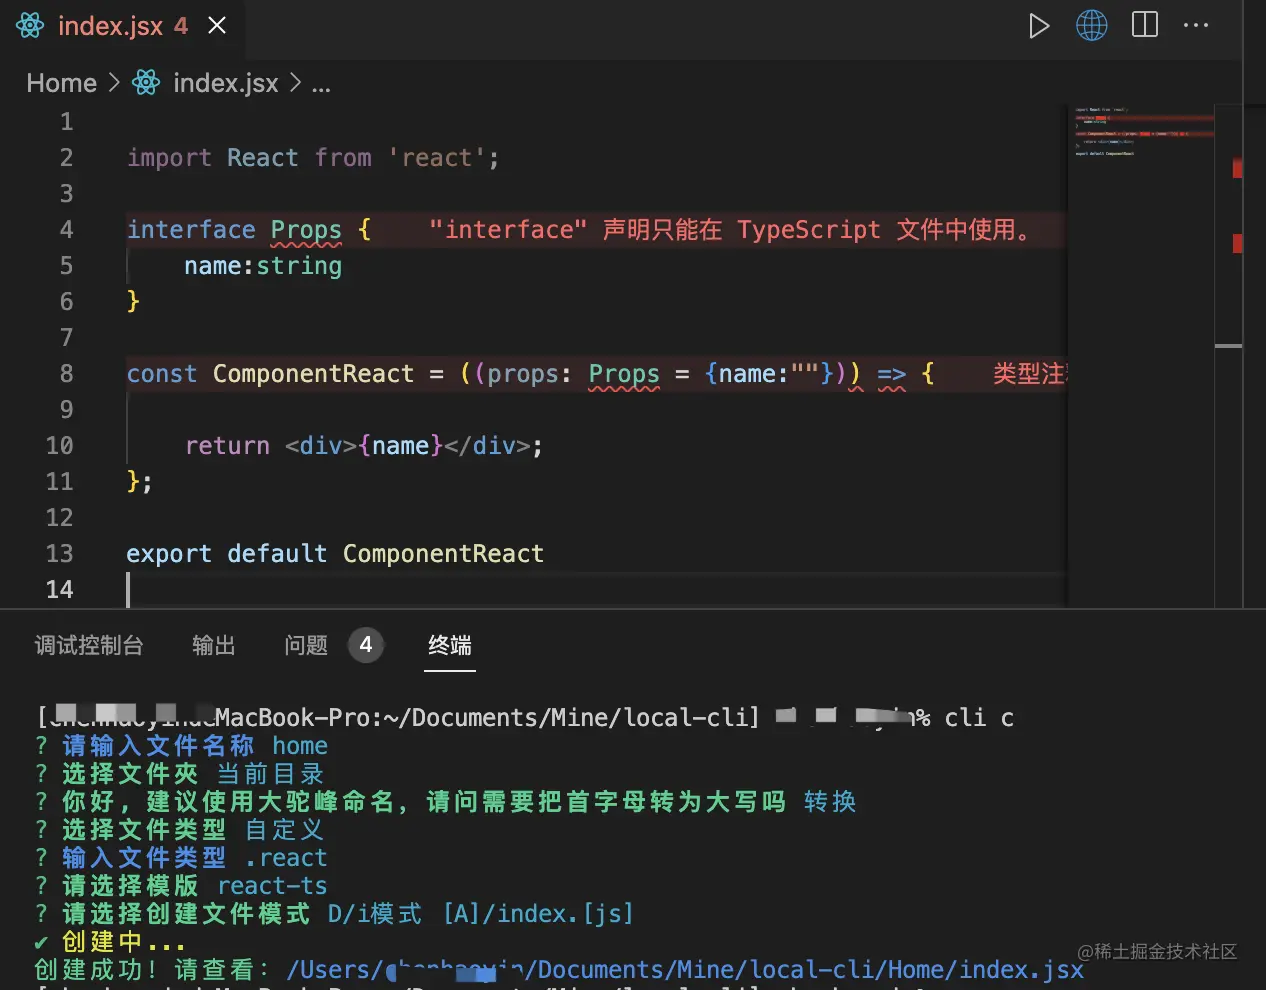Open the Home breadcrumb dropdown
This screenshot has height=990, width=1266.
(61, 83)
